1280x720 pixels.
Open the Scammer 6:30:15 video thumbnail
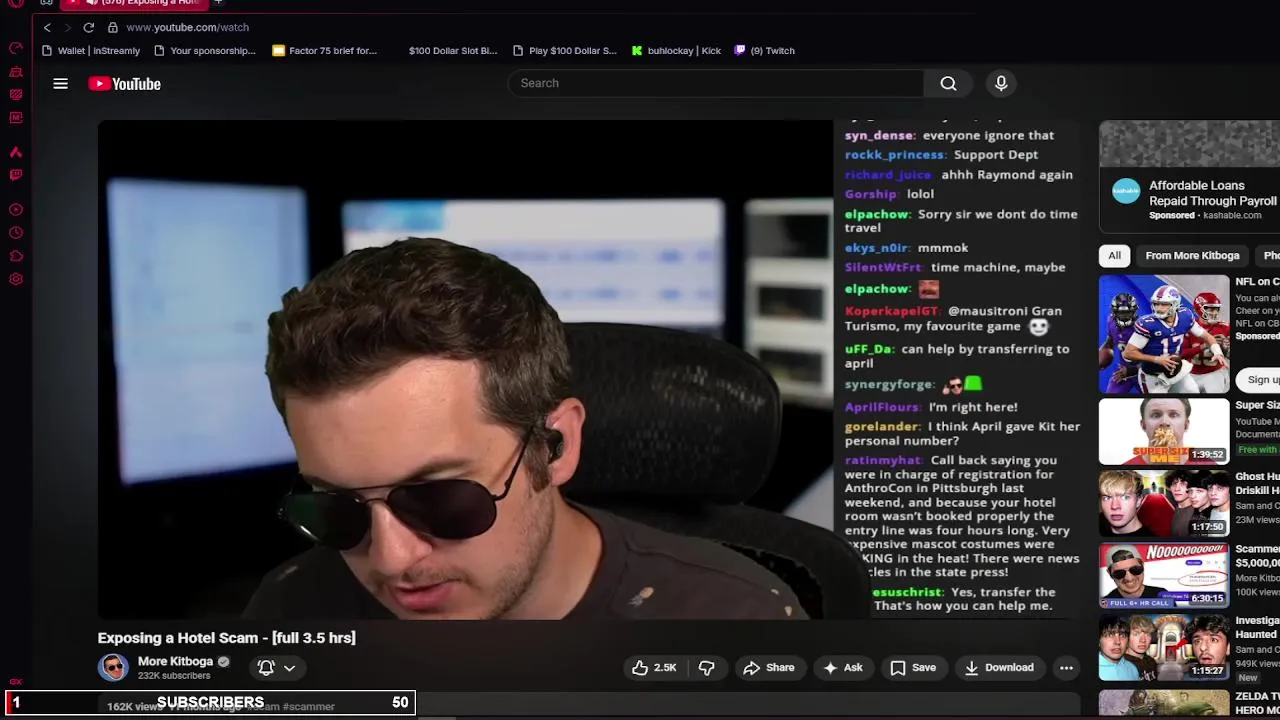[x=1164, y=575]
